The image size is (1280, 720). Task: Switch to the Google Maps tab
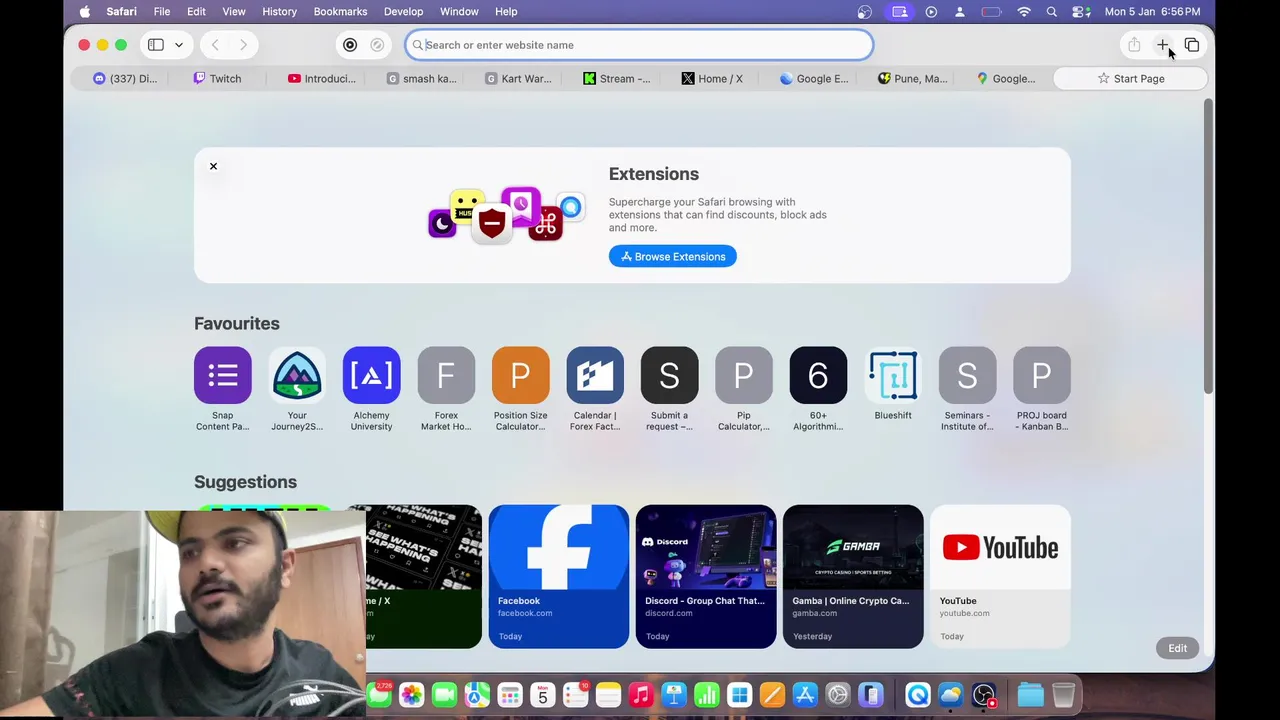coord(1006,79)
